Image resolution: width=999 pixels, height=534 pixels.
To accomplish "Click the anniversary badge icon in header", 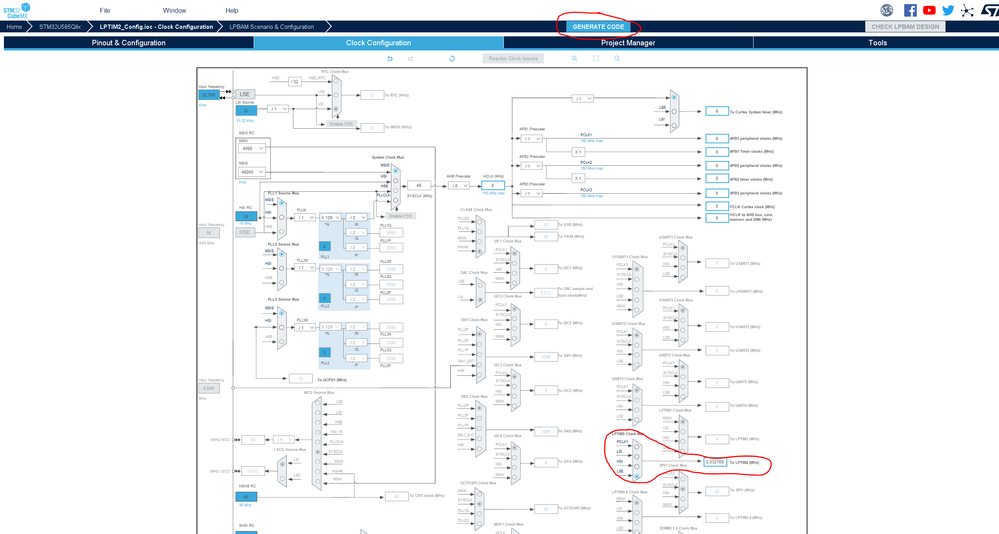I will point(887,10).
